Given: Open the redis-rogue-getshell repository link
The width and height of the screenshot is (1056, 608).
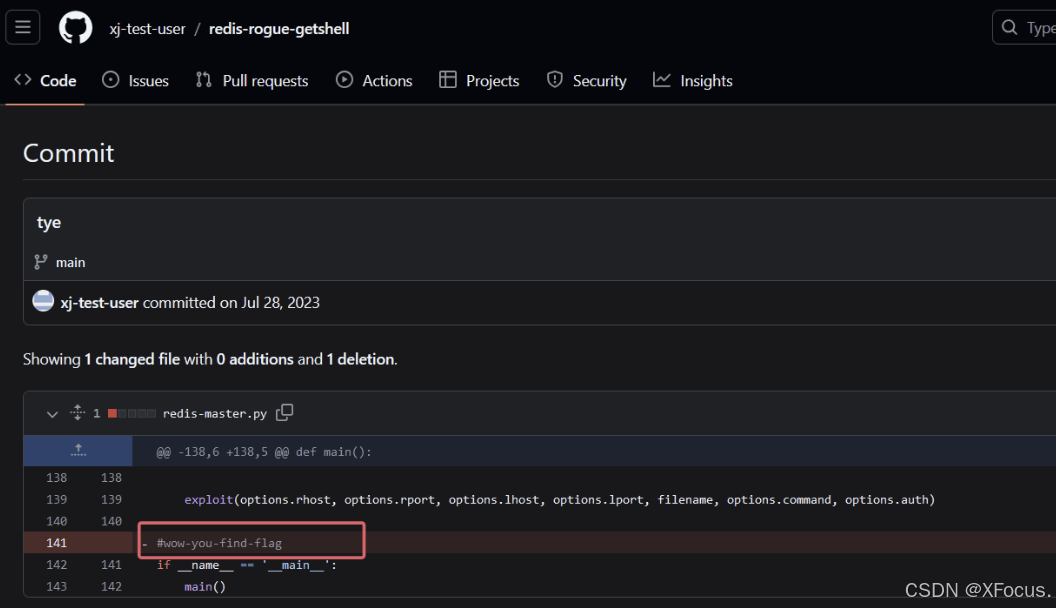Looking at the screenshot, I should tap(279, 29).
